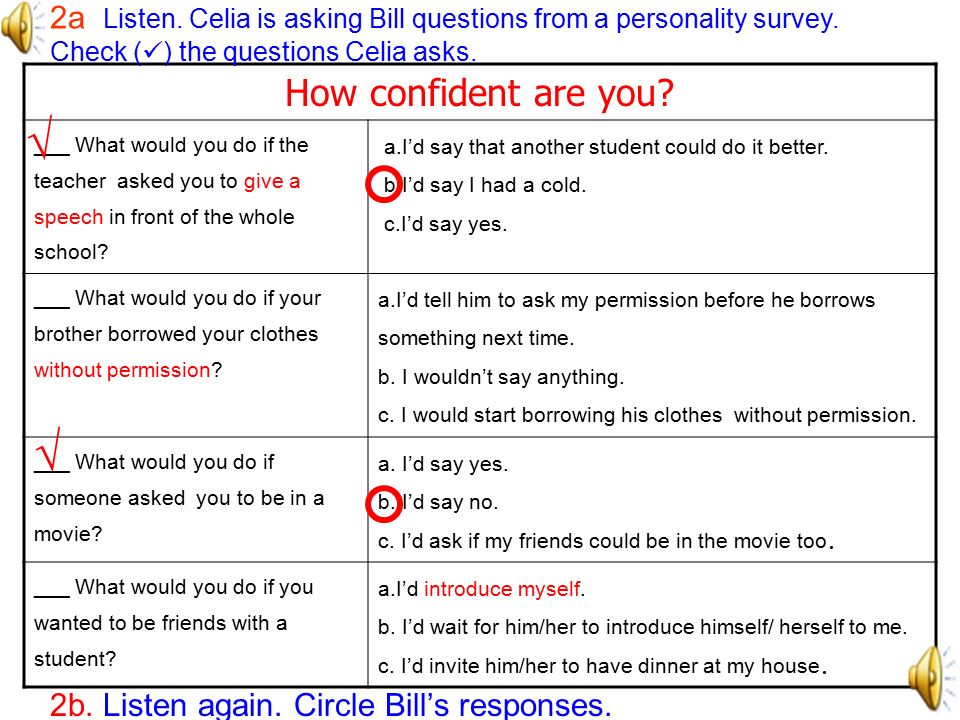Select circled answer b "I'd say I had a cold"
The width and height of the screenshot is (960, 720).
[476, 184]
